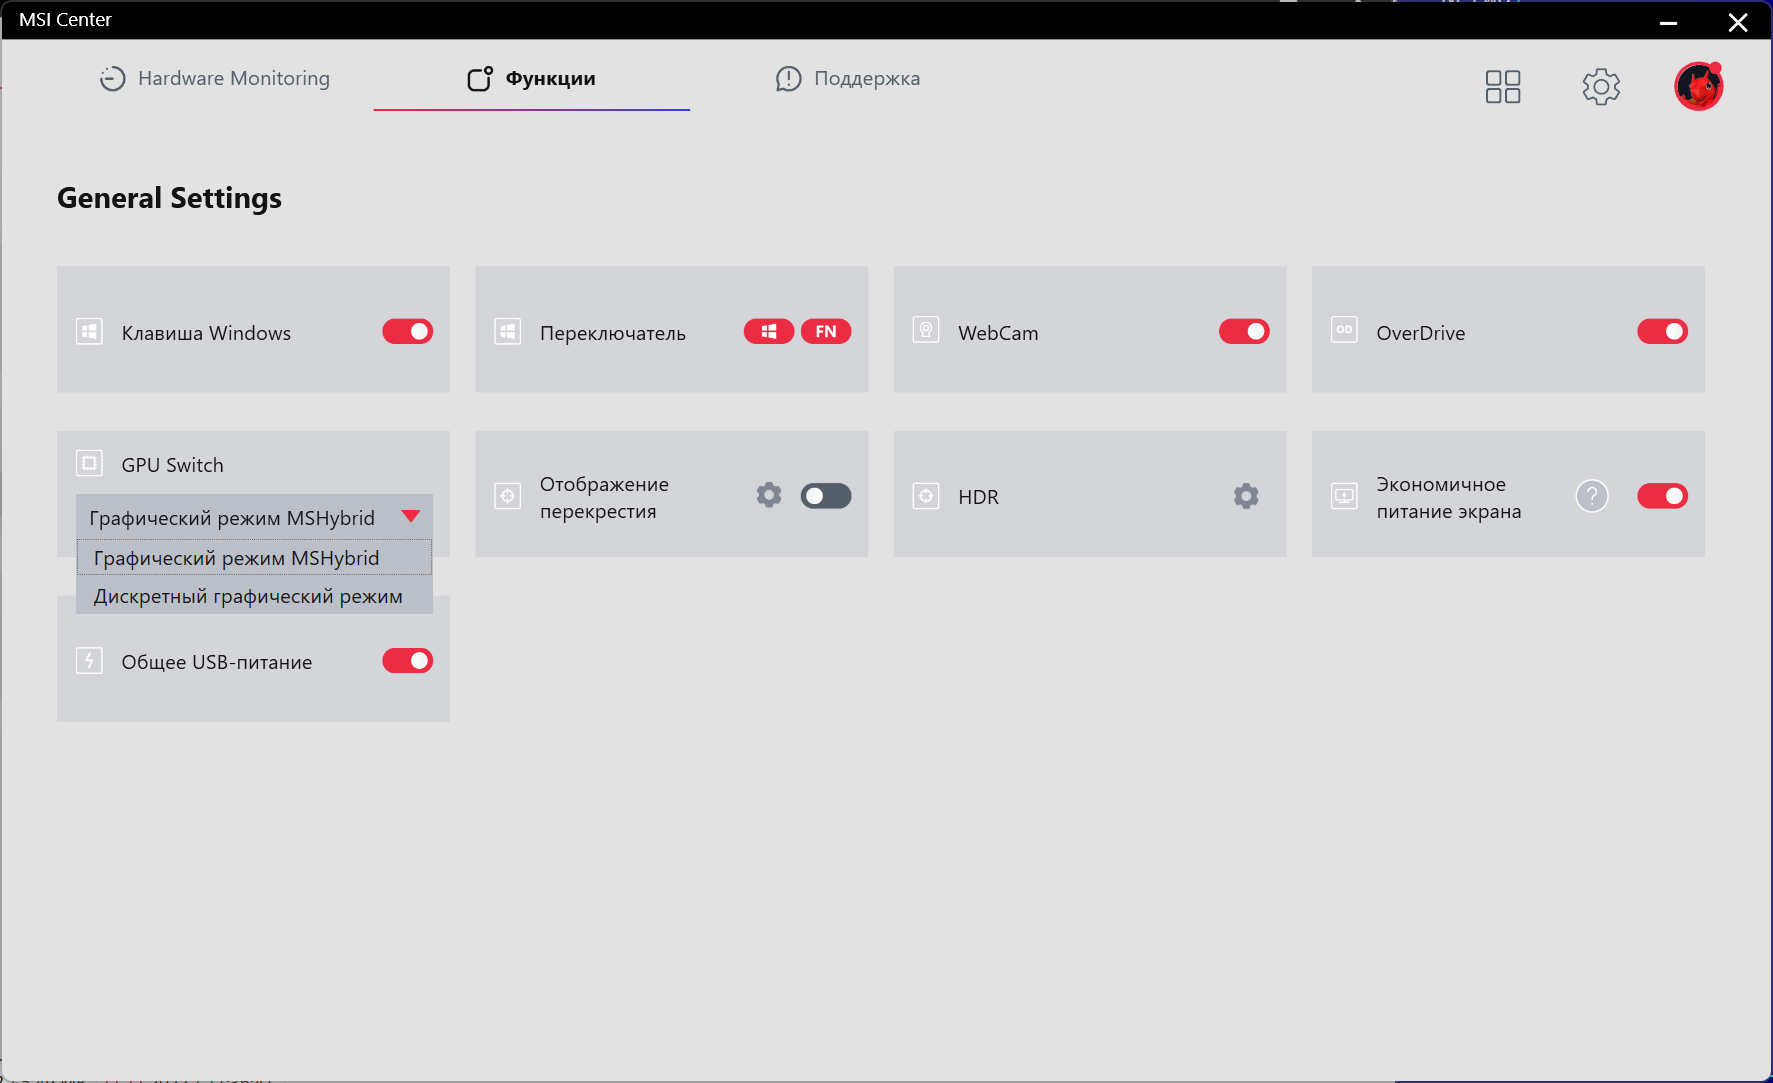
Task: Close the MSI Center window
Action: [1738, 22]
